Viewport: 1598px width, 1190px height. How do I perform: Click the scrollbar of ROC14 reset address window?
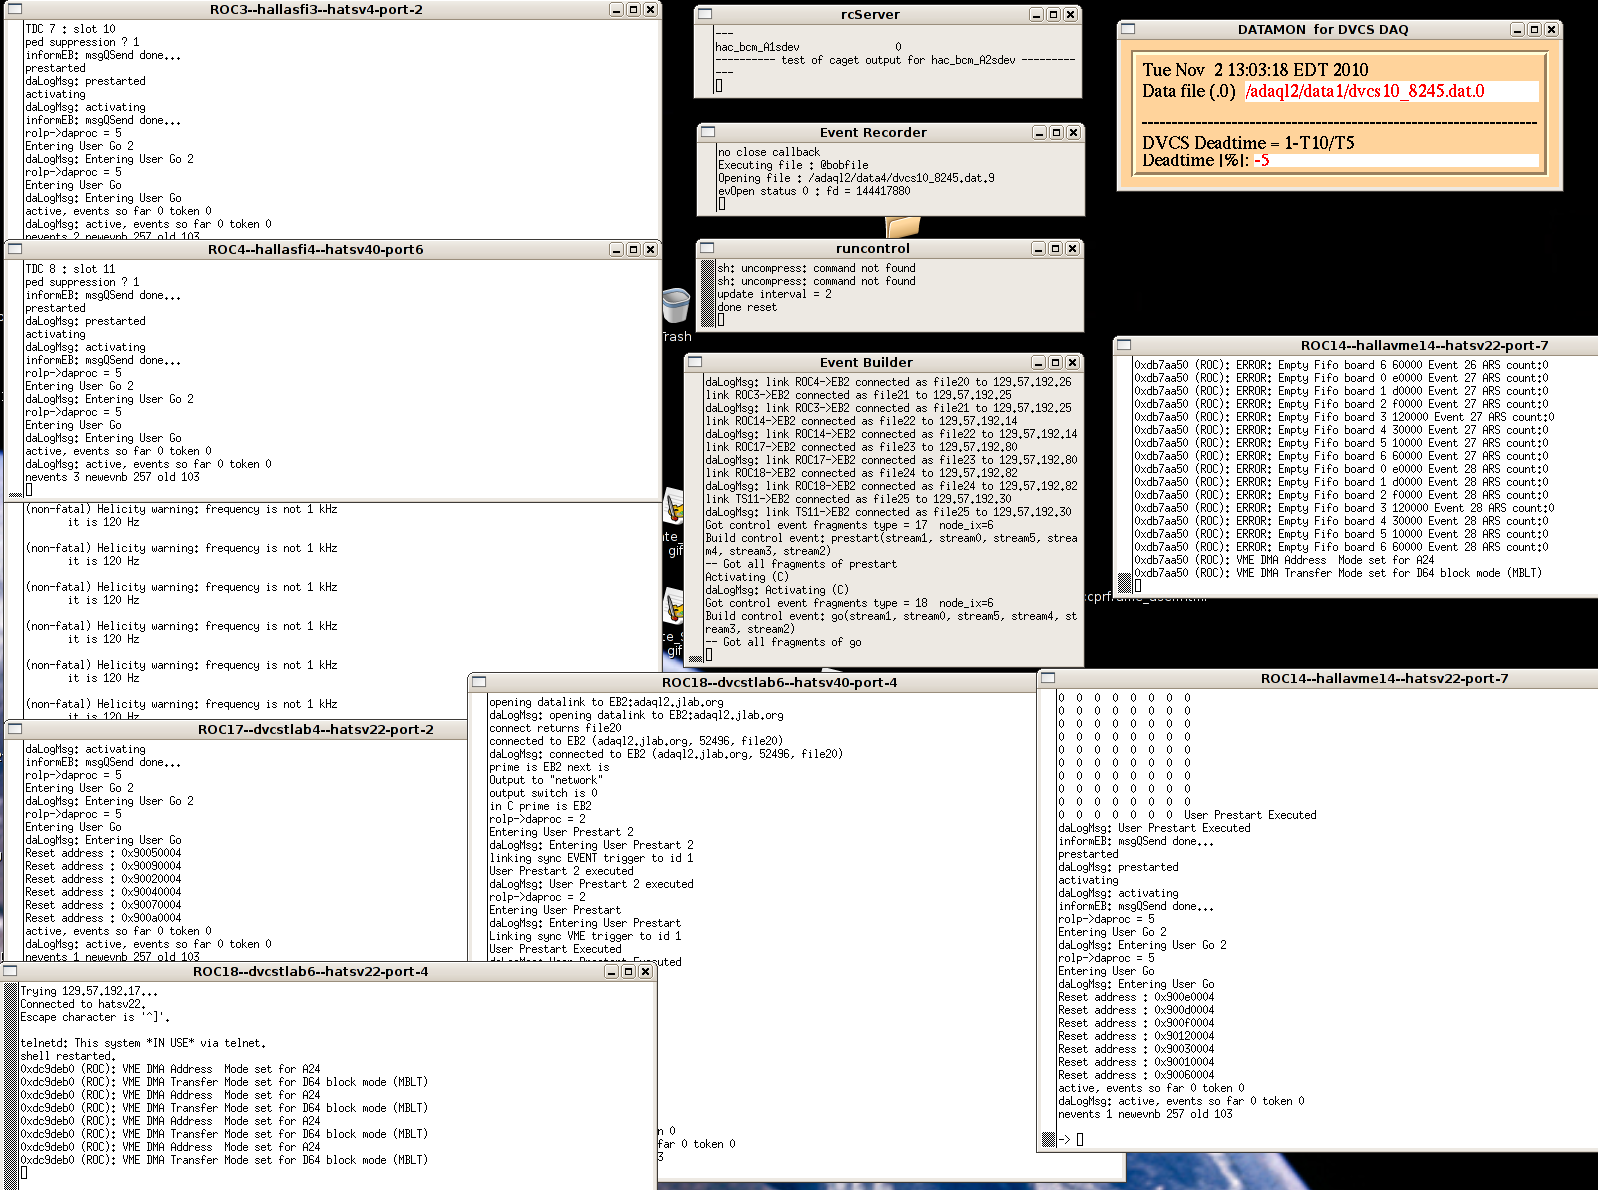tap(1048, 918)
